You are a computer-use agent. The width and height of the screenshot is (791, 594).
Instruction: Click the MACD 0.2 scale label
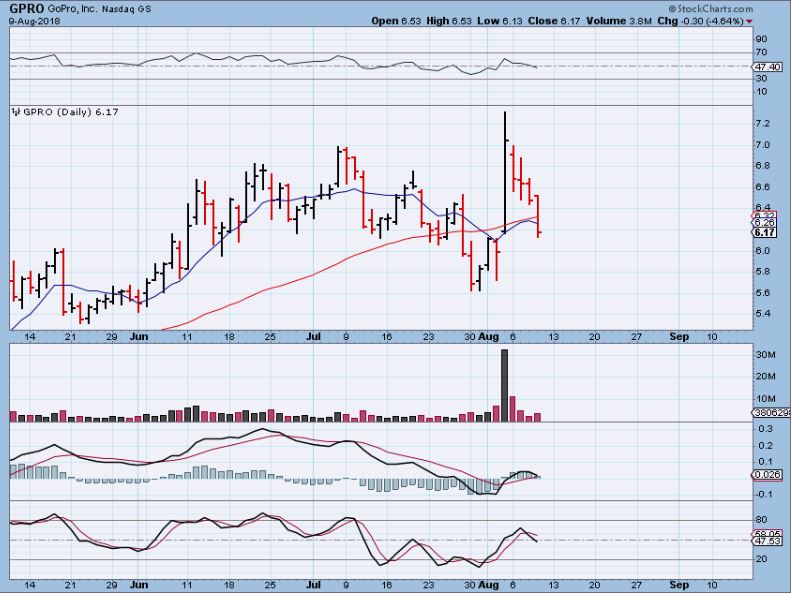(x=765, y=446)
